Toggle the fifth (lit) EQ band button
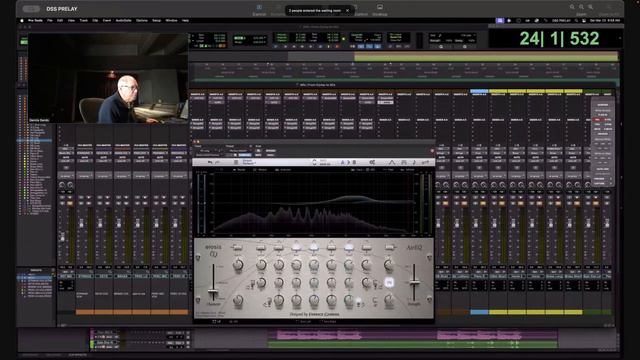The height and width of the screenshot is (360, 640). point(314,247)
